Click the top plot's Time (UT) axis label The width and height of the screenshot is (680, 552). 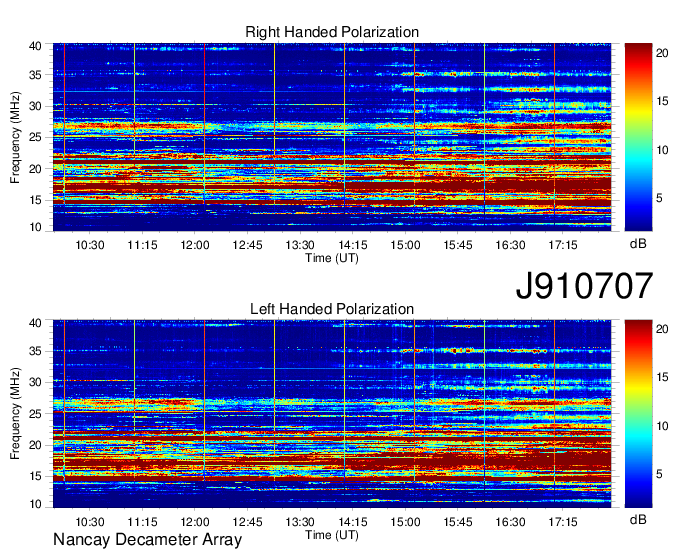pos(332,258)
